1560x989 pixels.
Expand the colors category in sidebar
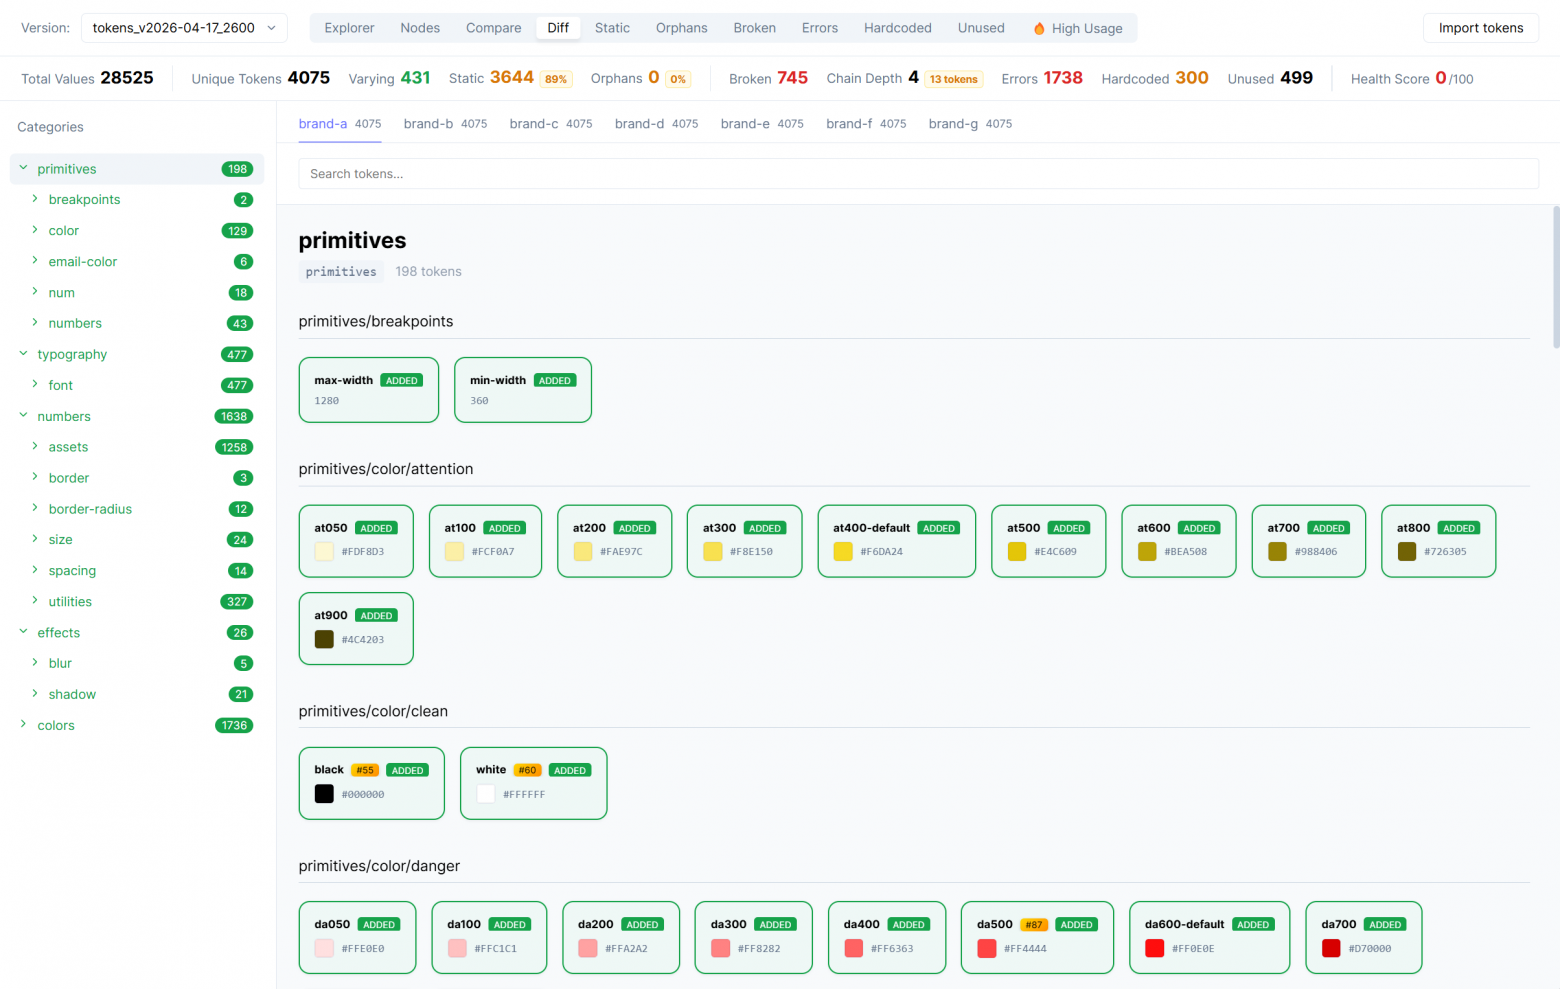23,725
